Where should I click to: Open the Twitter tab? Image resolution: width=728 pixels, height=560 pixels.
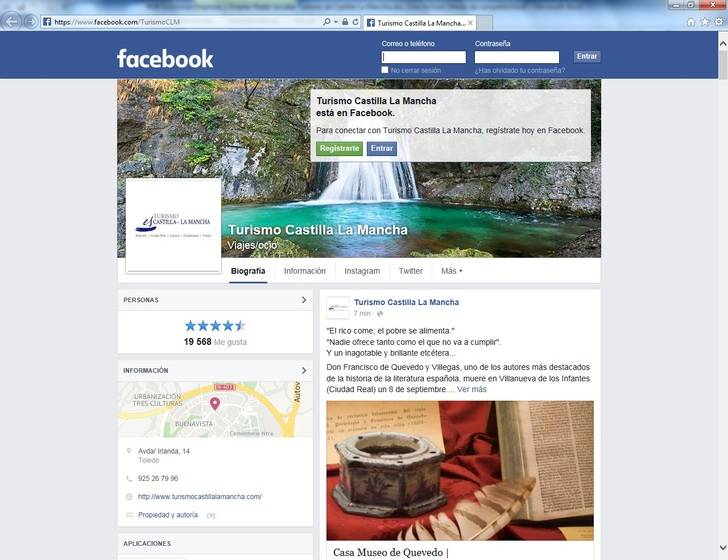(x=410, y=271)
